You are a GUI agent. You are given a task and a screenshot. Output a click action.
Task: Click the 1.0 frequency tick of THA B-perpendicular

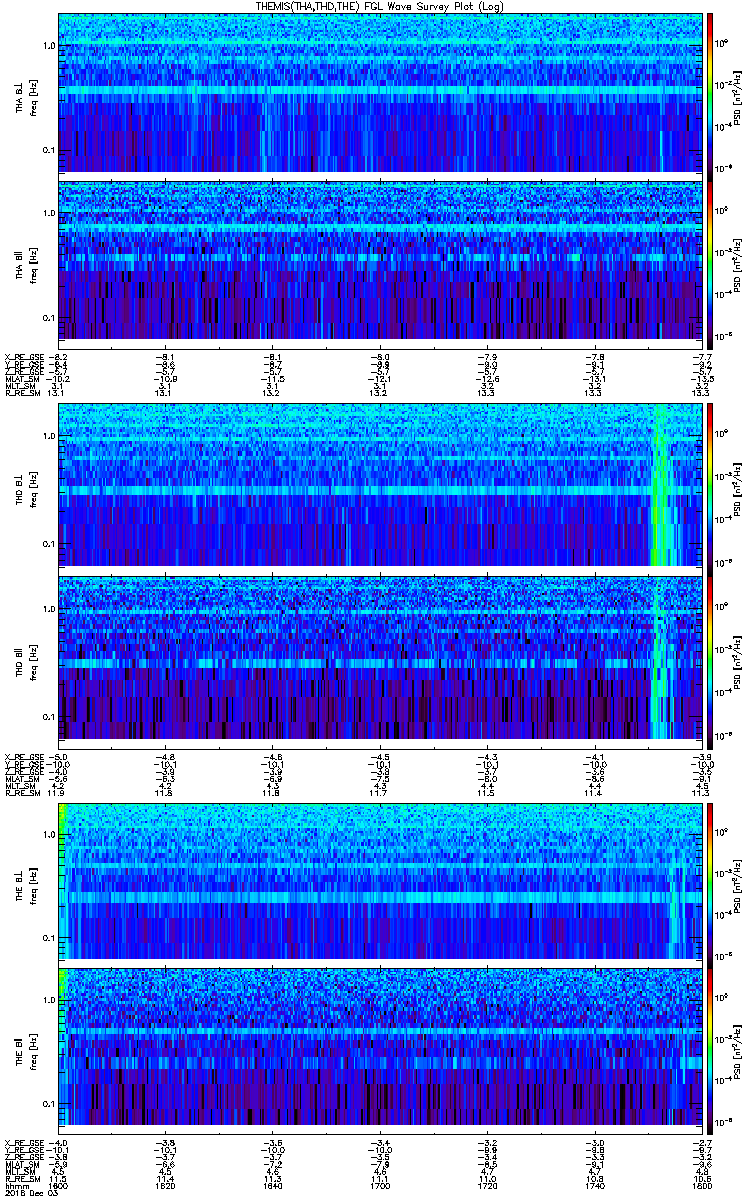tap(47, 46)
